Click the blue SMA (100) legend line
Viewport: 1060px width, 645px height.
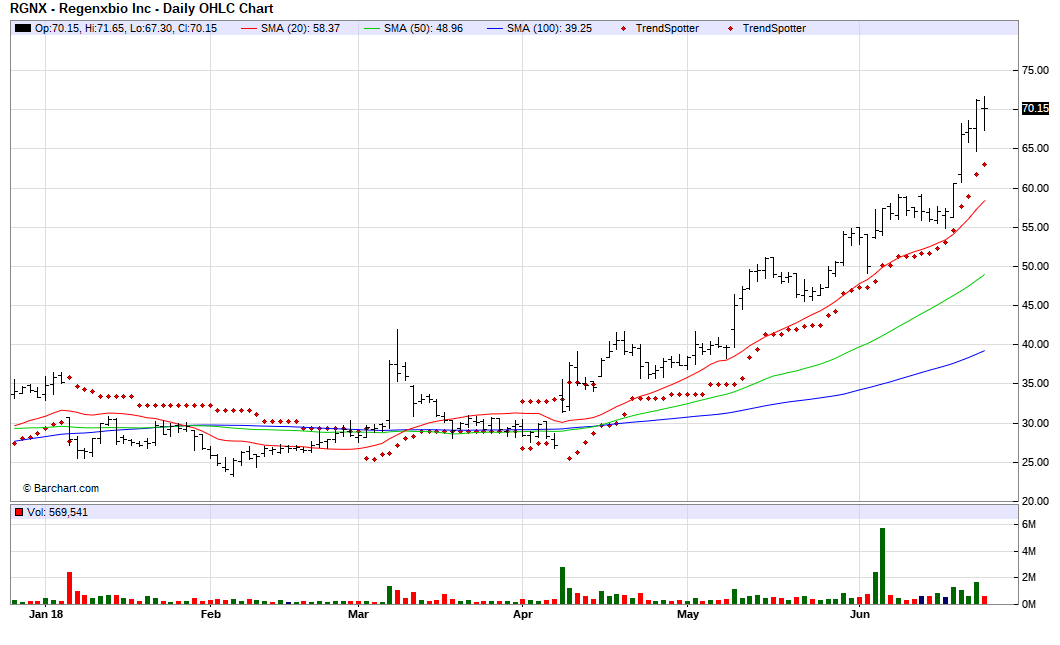tap(496, 28)
